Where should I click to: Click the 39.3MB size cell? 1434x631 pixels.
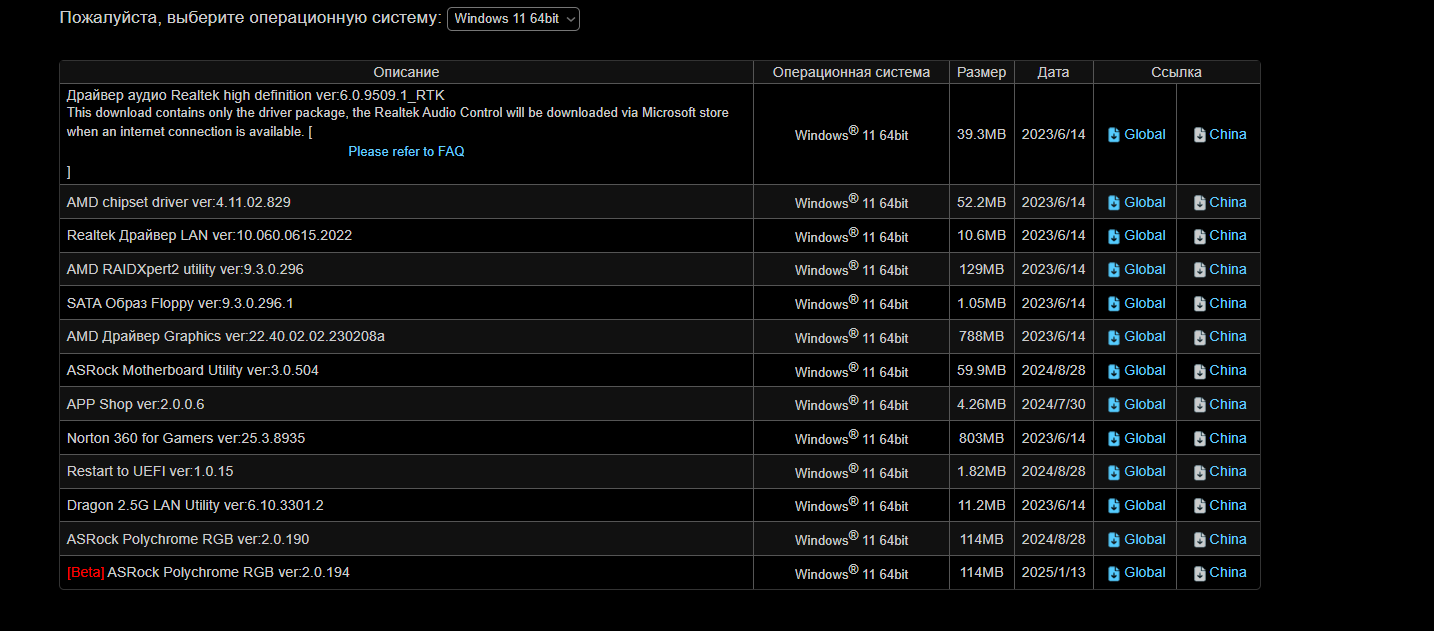pos(981,134)
